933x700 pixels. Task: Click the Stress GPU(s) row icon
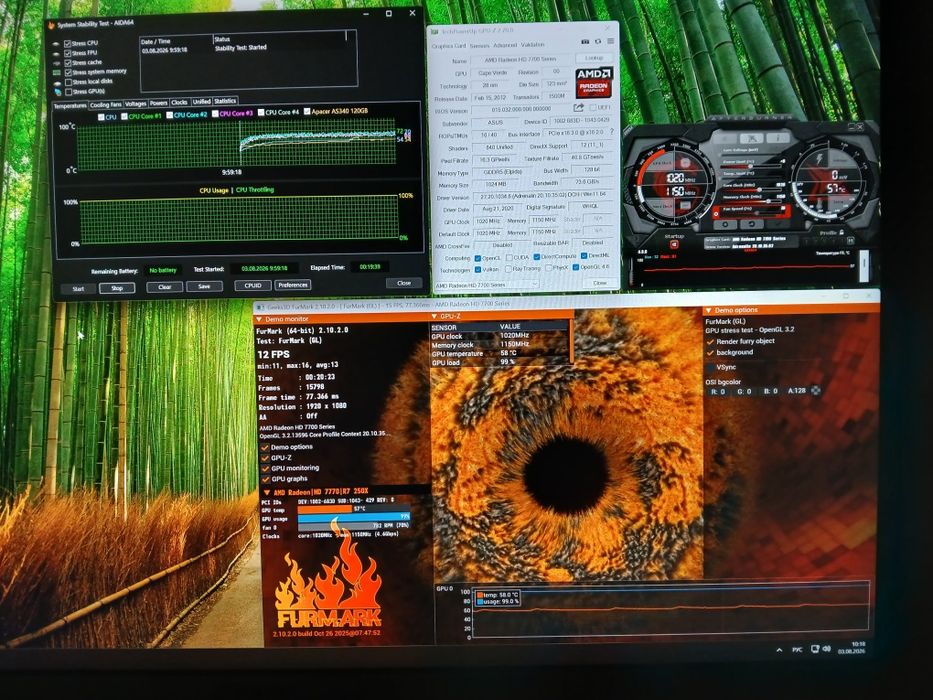point(57,92)
